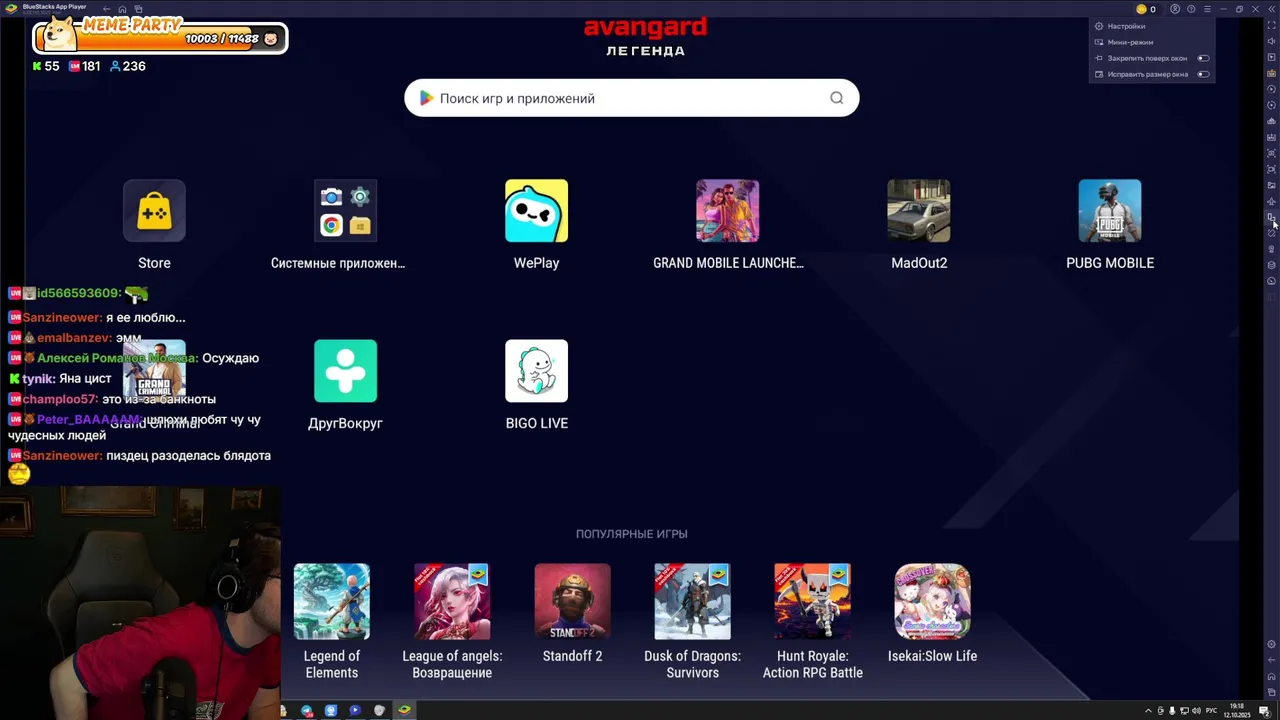The width and height of the screenshot is (1280, 720).
Task: Launch GRAND MOBILE LAUNCHER app
Action: pyautogui.click(x=727, y=211)
